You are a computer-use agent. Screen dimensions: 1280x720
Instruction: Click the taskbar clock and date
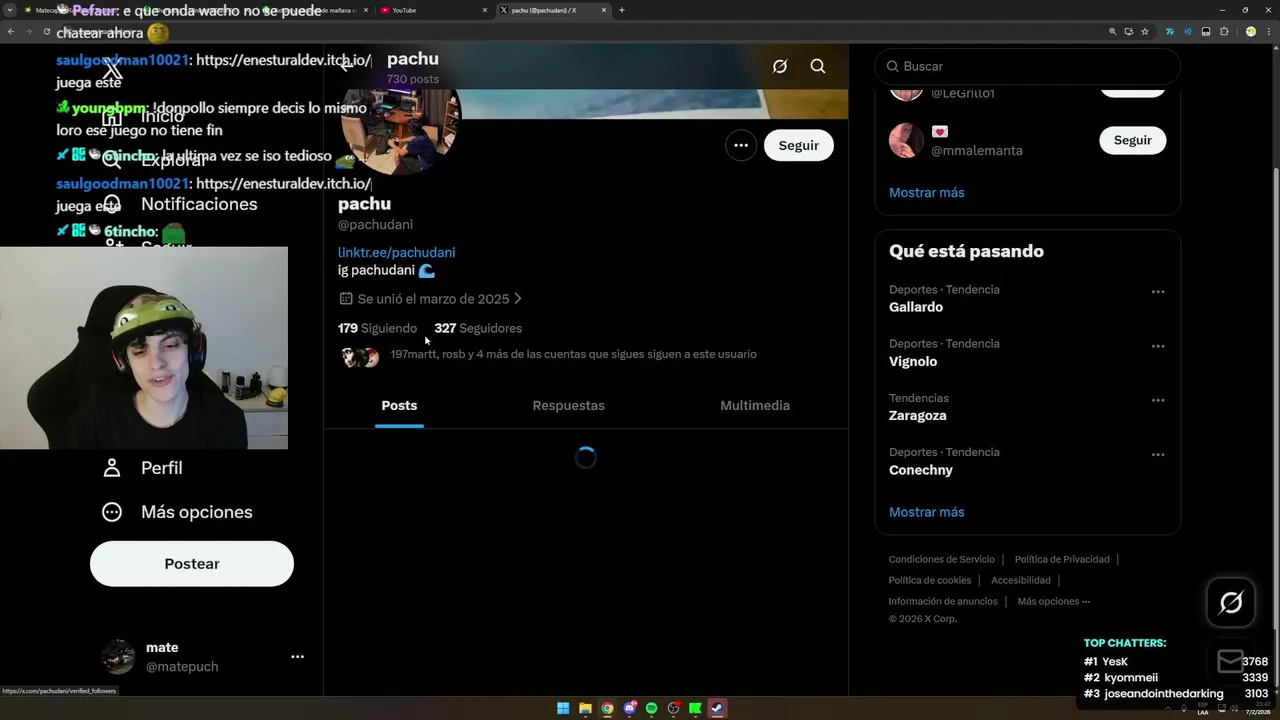point(1257,709)
